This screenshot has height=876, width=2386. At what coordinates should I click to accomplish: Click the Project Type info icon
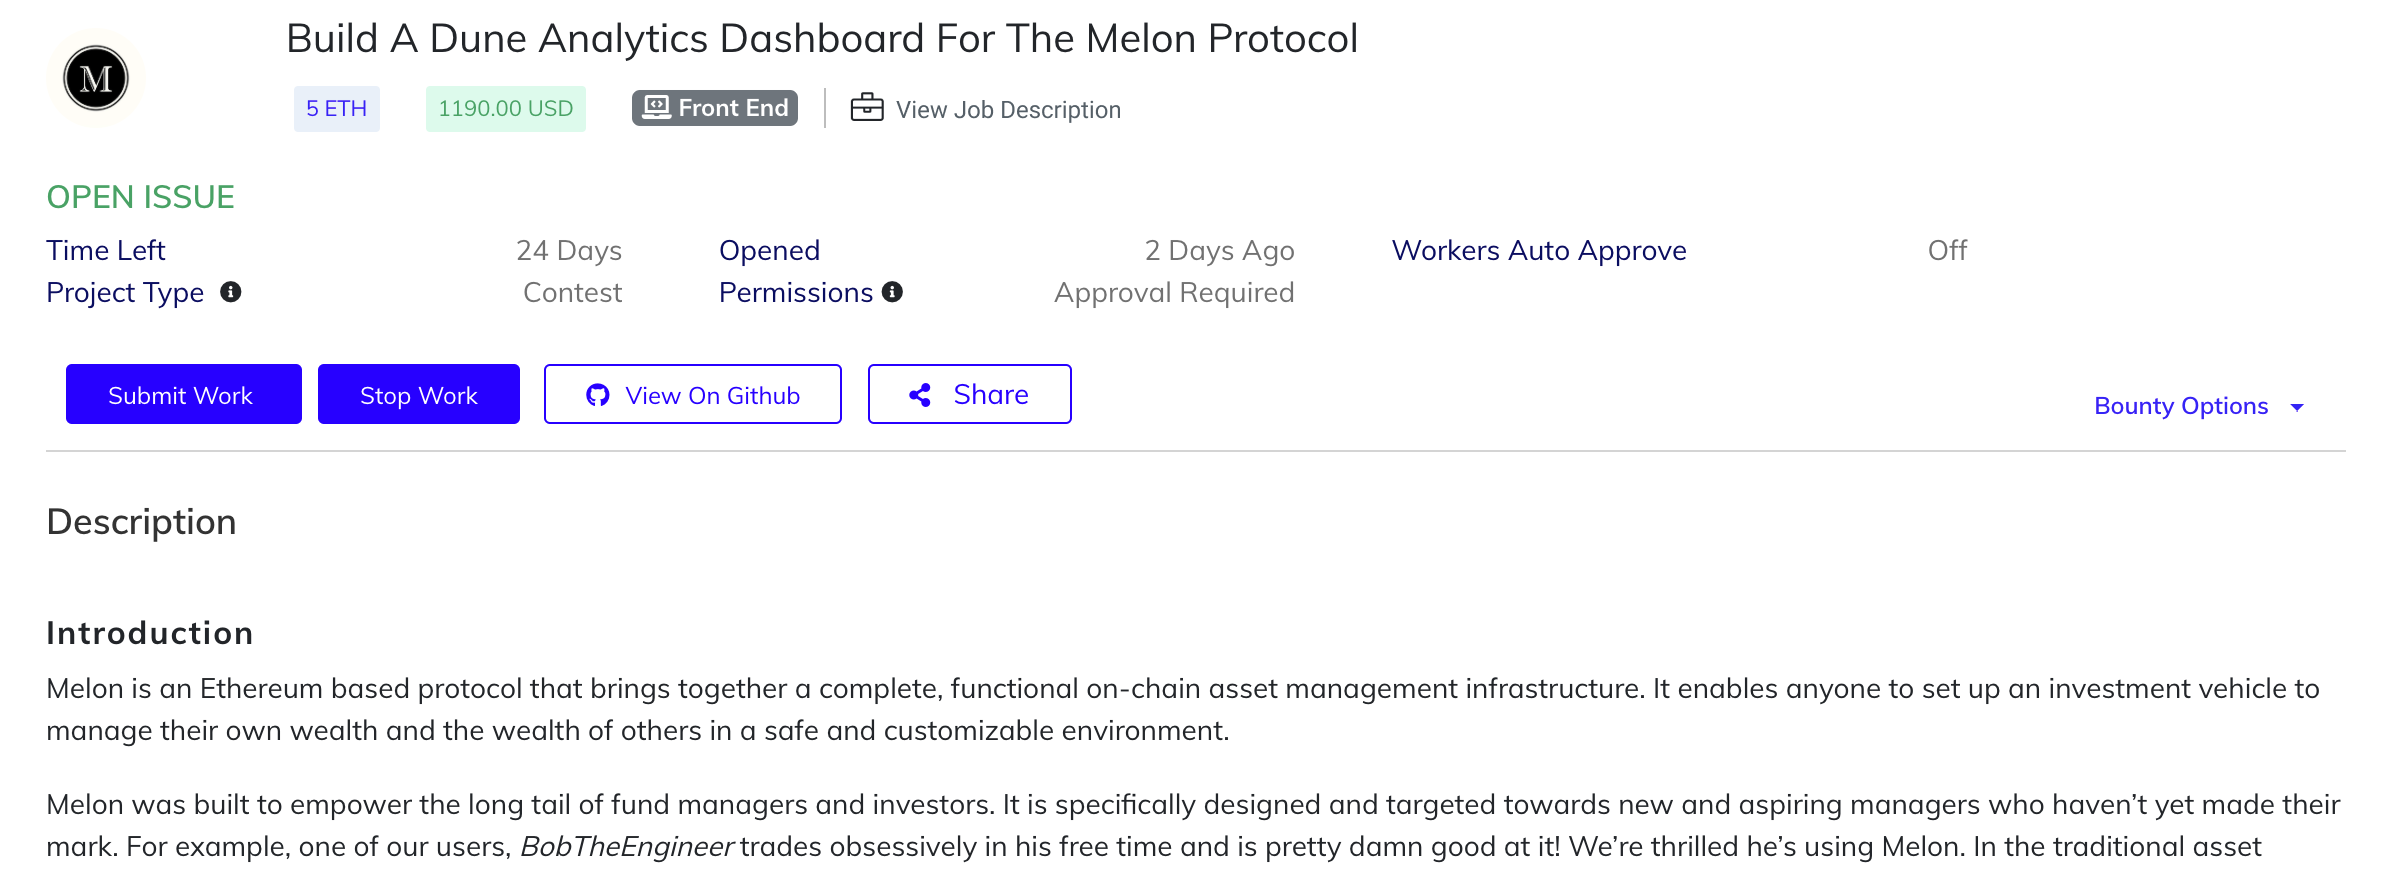coord(231,292)
